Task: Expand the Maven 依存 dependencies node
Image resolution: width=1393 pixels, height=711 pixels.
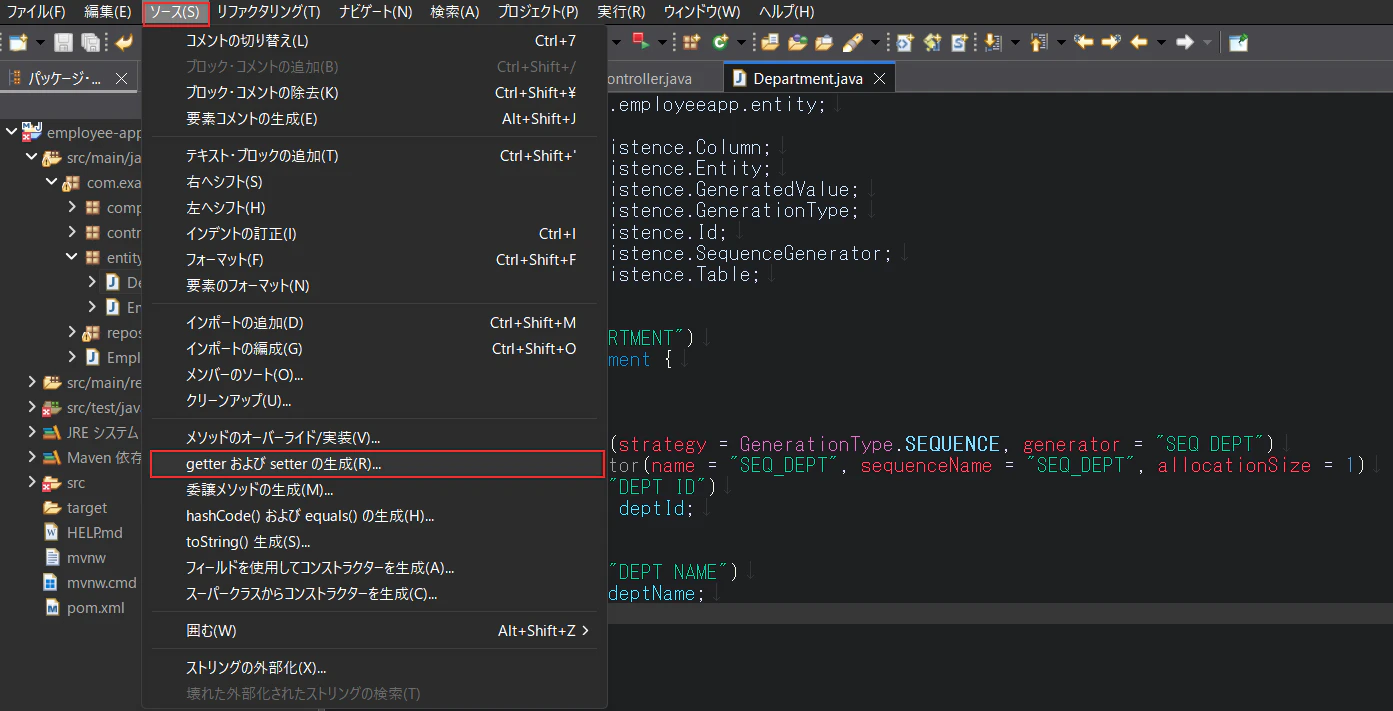Action: (x=31, y=458)
